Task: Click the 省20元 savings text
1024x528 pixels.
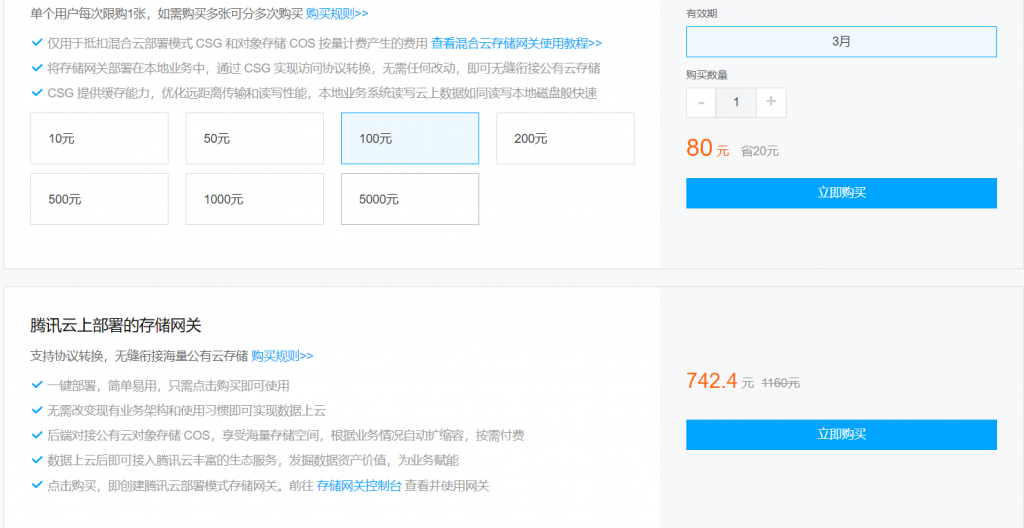Action: [760, 151]
